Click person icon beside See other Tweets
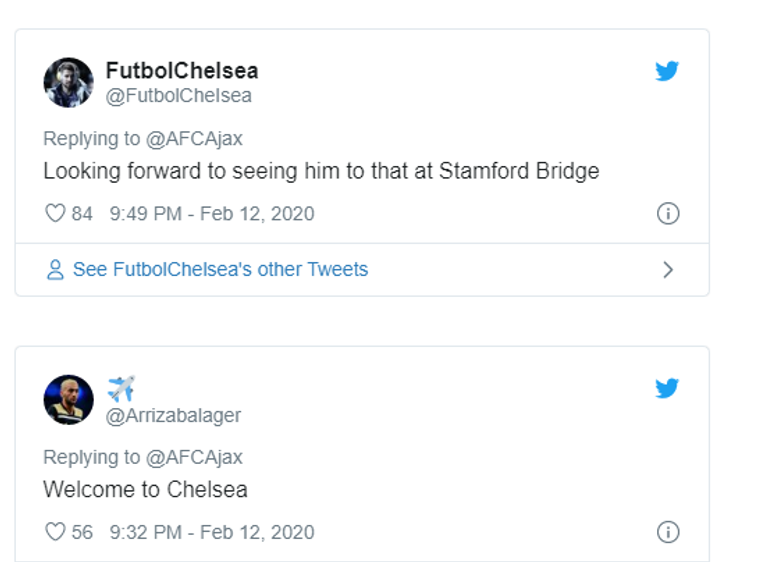Screen dimensions: 768x562 point(55,270)
